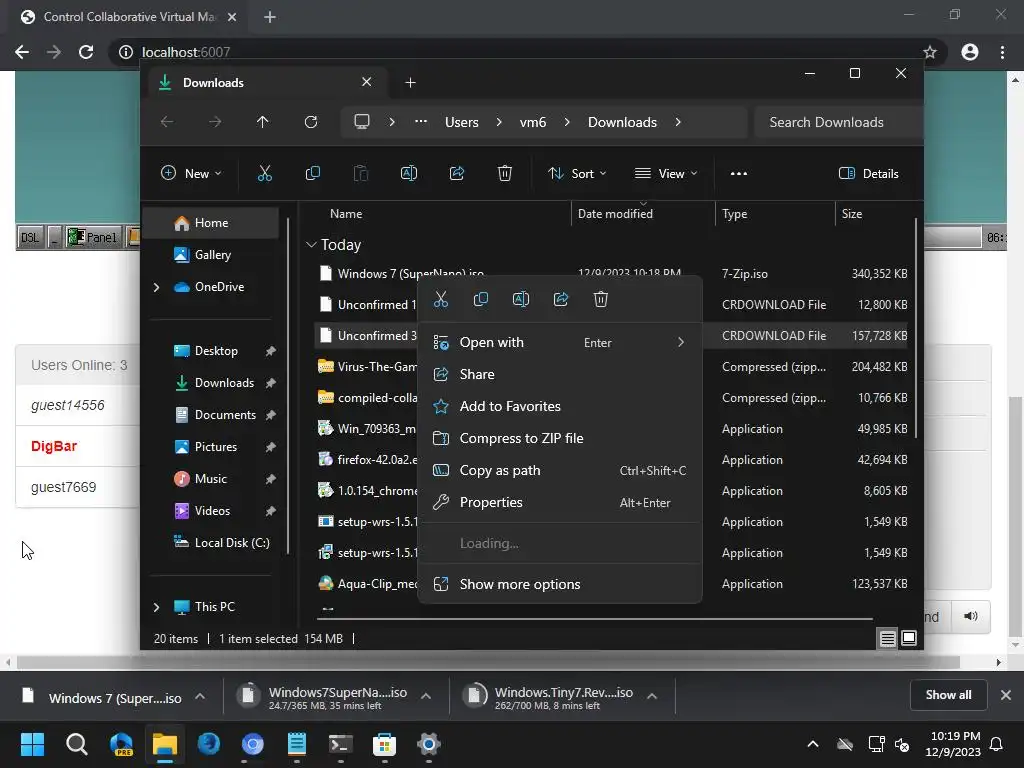Expand This PC in navigation pane

(156, 607)
